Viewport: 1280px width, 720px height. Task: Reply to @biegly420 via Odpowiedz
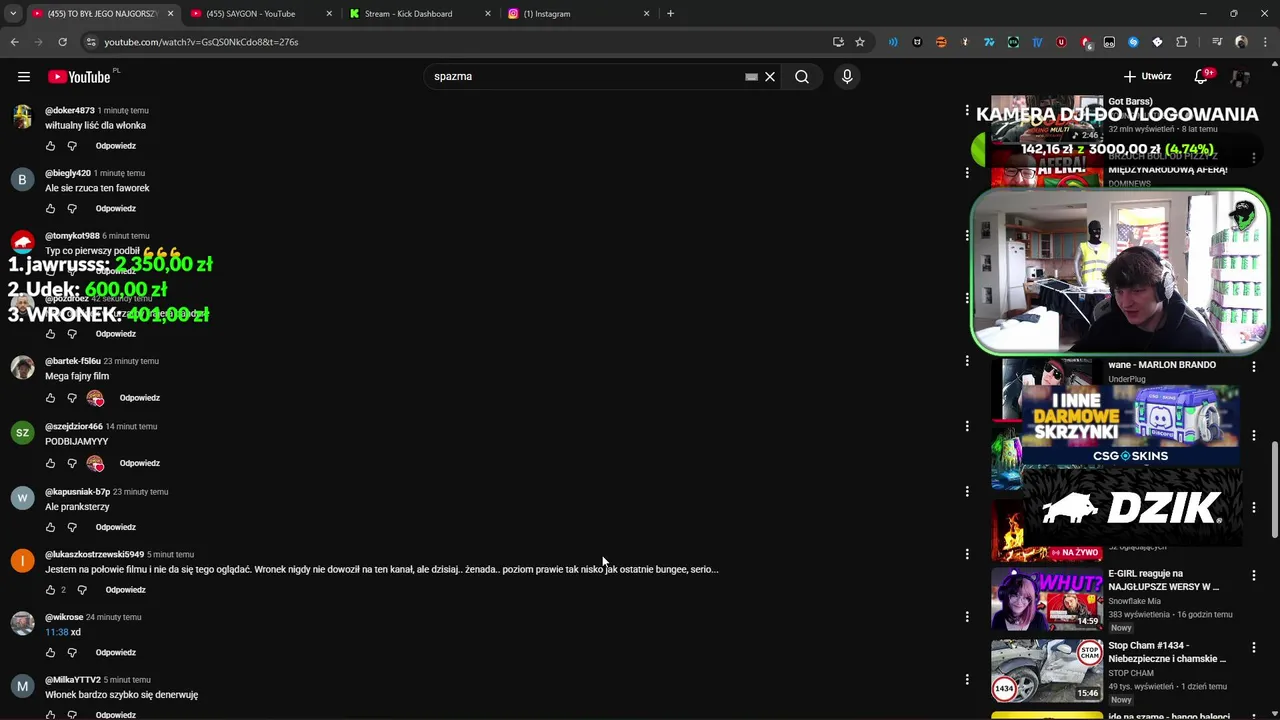point(116,209)
